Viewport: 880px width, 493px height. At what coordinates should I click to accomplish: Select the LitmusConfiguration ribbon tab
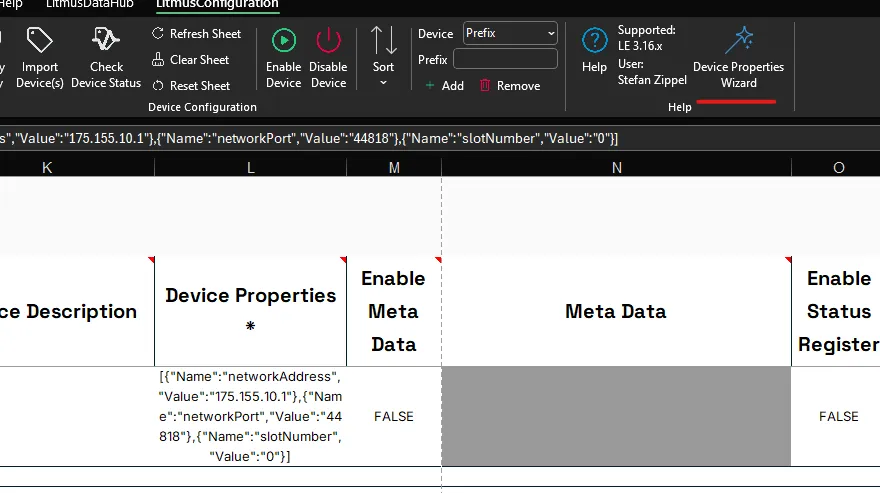[x=217, y=4]
